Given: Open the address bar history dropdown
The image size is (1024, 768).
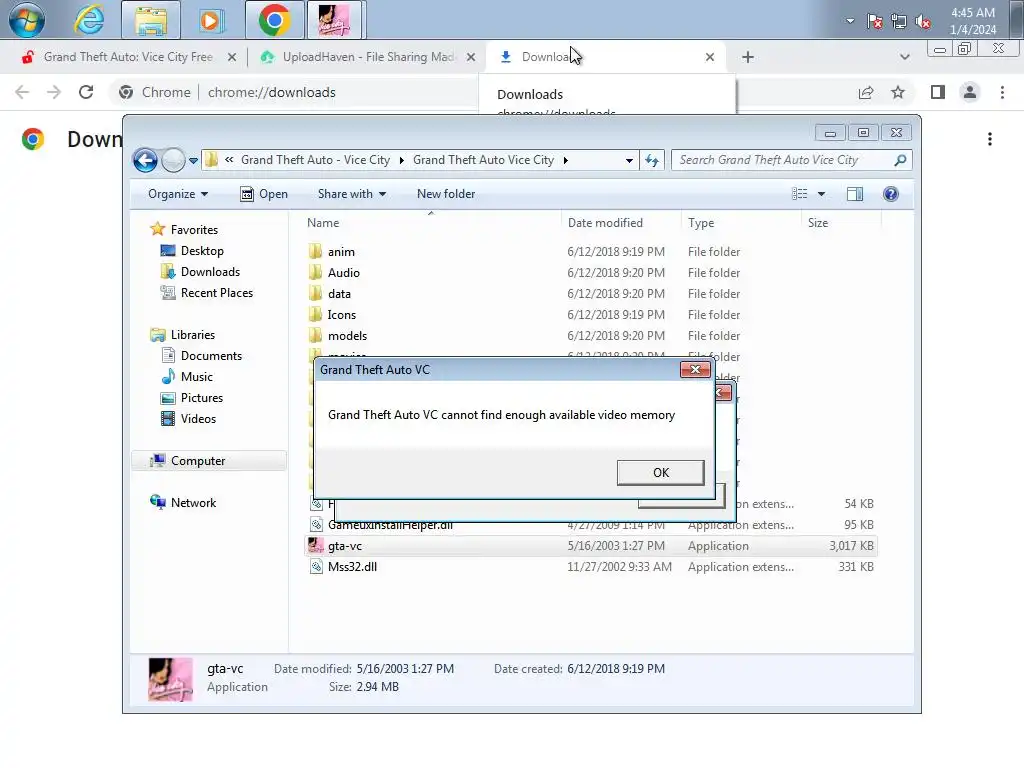Looking at the screenshot, I should click(x=629, y=160).
